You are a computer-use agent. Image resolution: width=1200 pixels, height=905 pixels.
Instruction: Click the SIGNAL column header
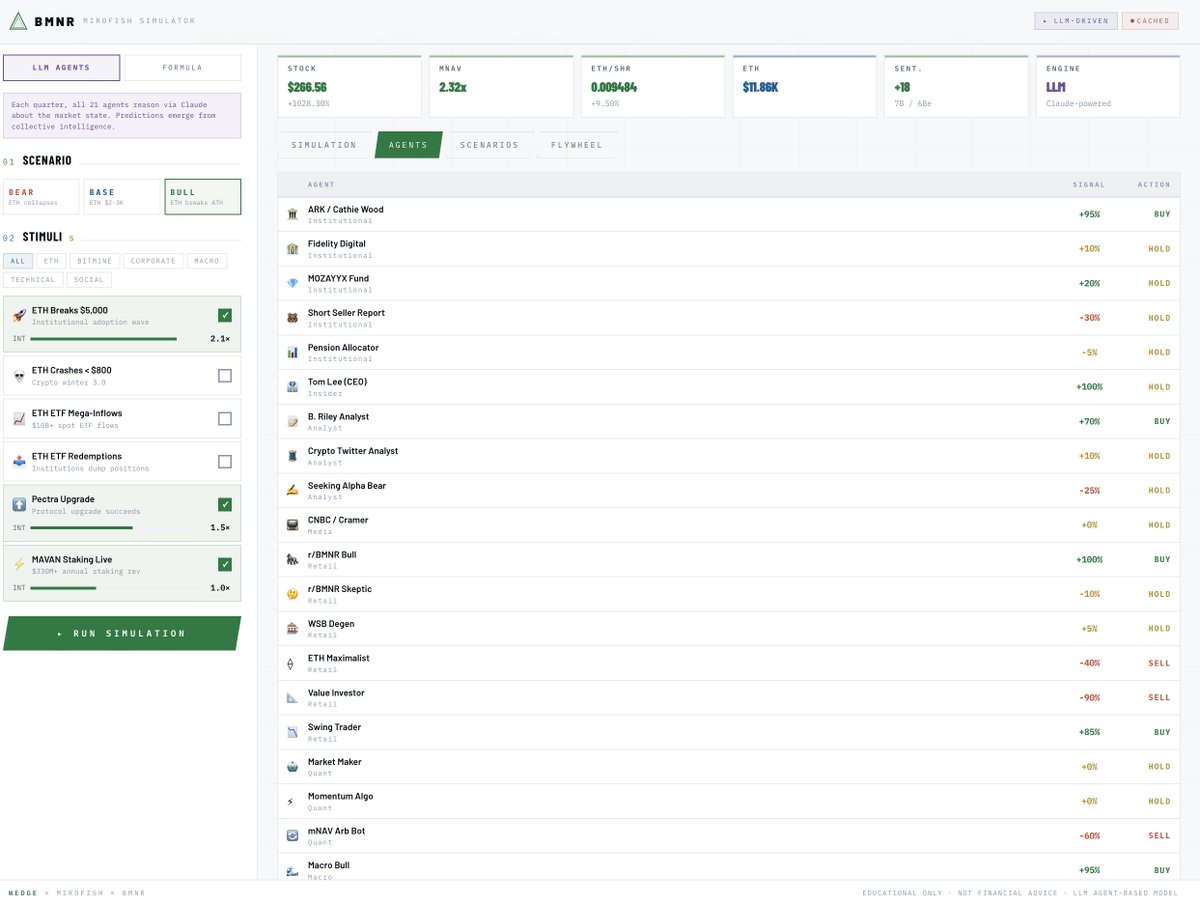click(1089, 185)
